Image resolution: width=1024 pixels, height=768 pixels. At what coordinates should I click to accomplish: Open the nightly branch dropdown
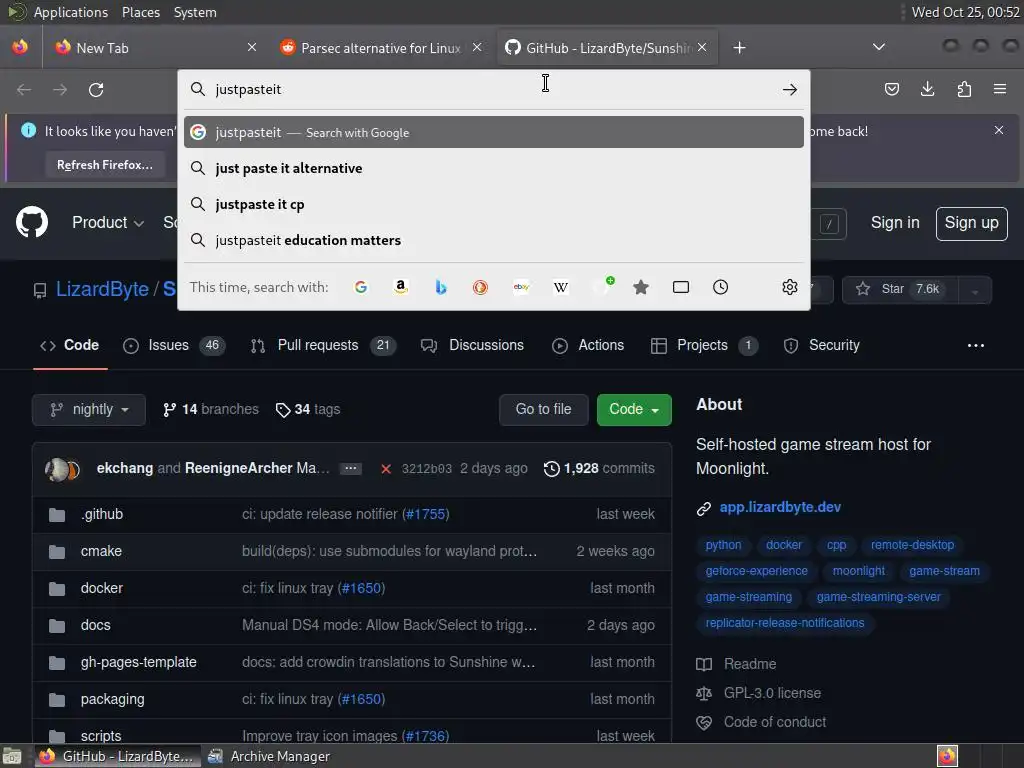click(89, 409)
